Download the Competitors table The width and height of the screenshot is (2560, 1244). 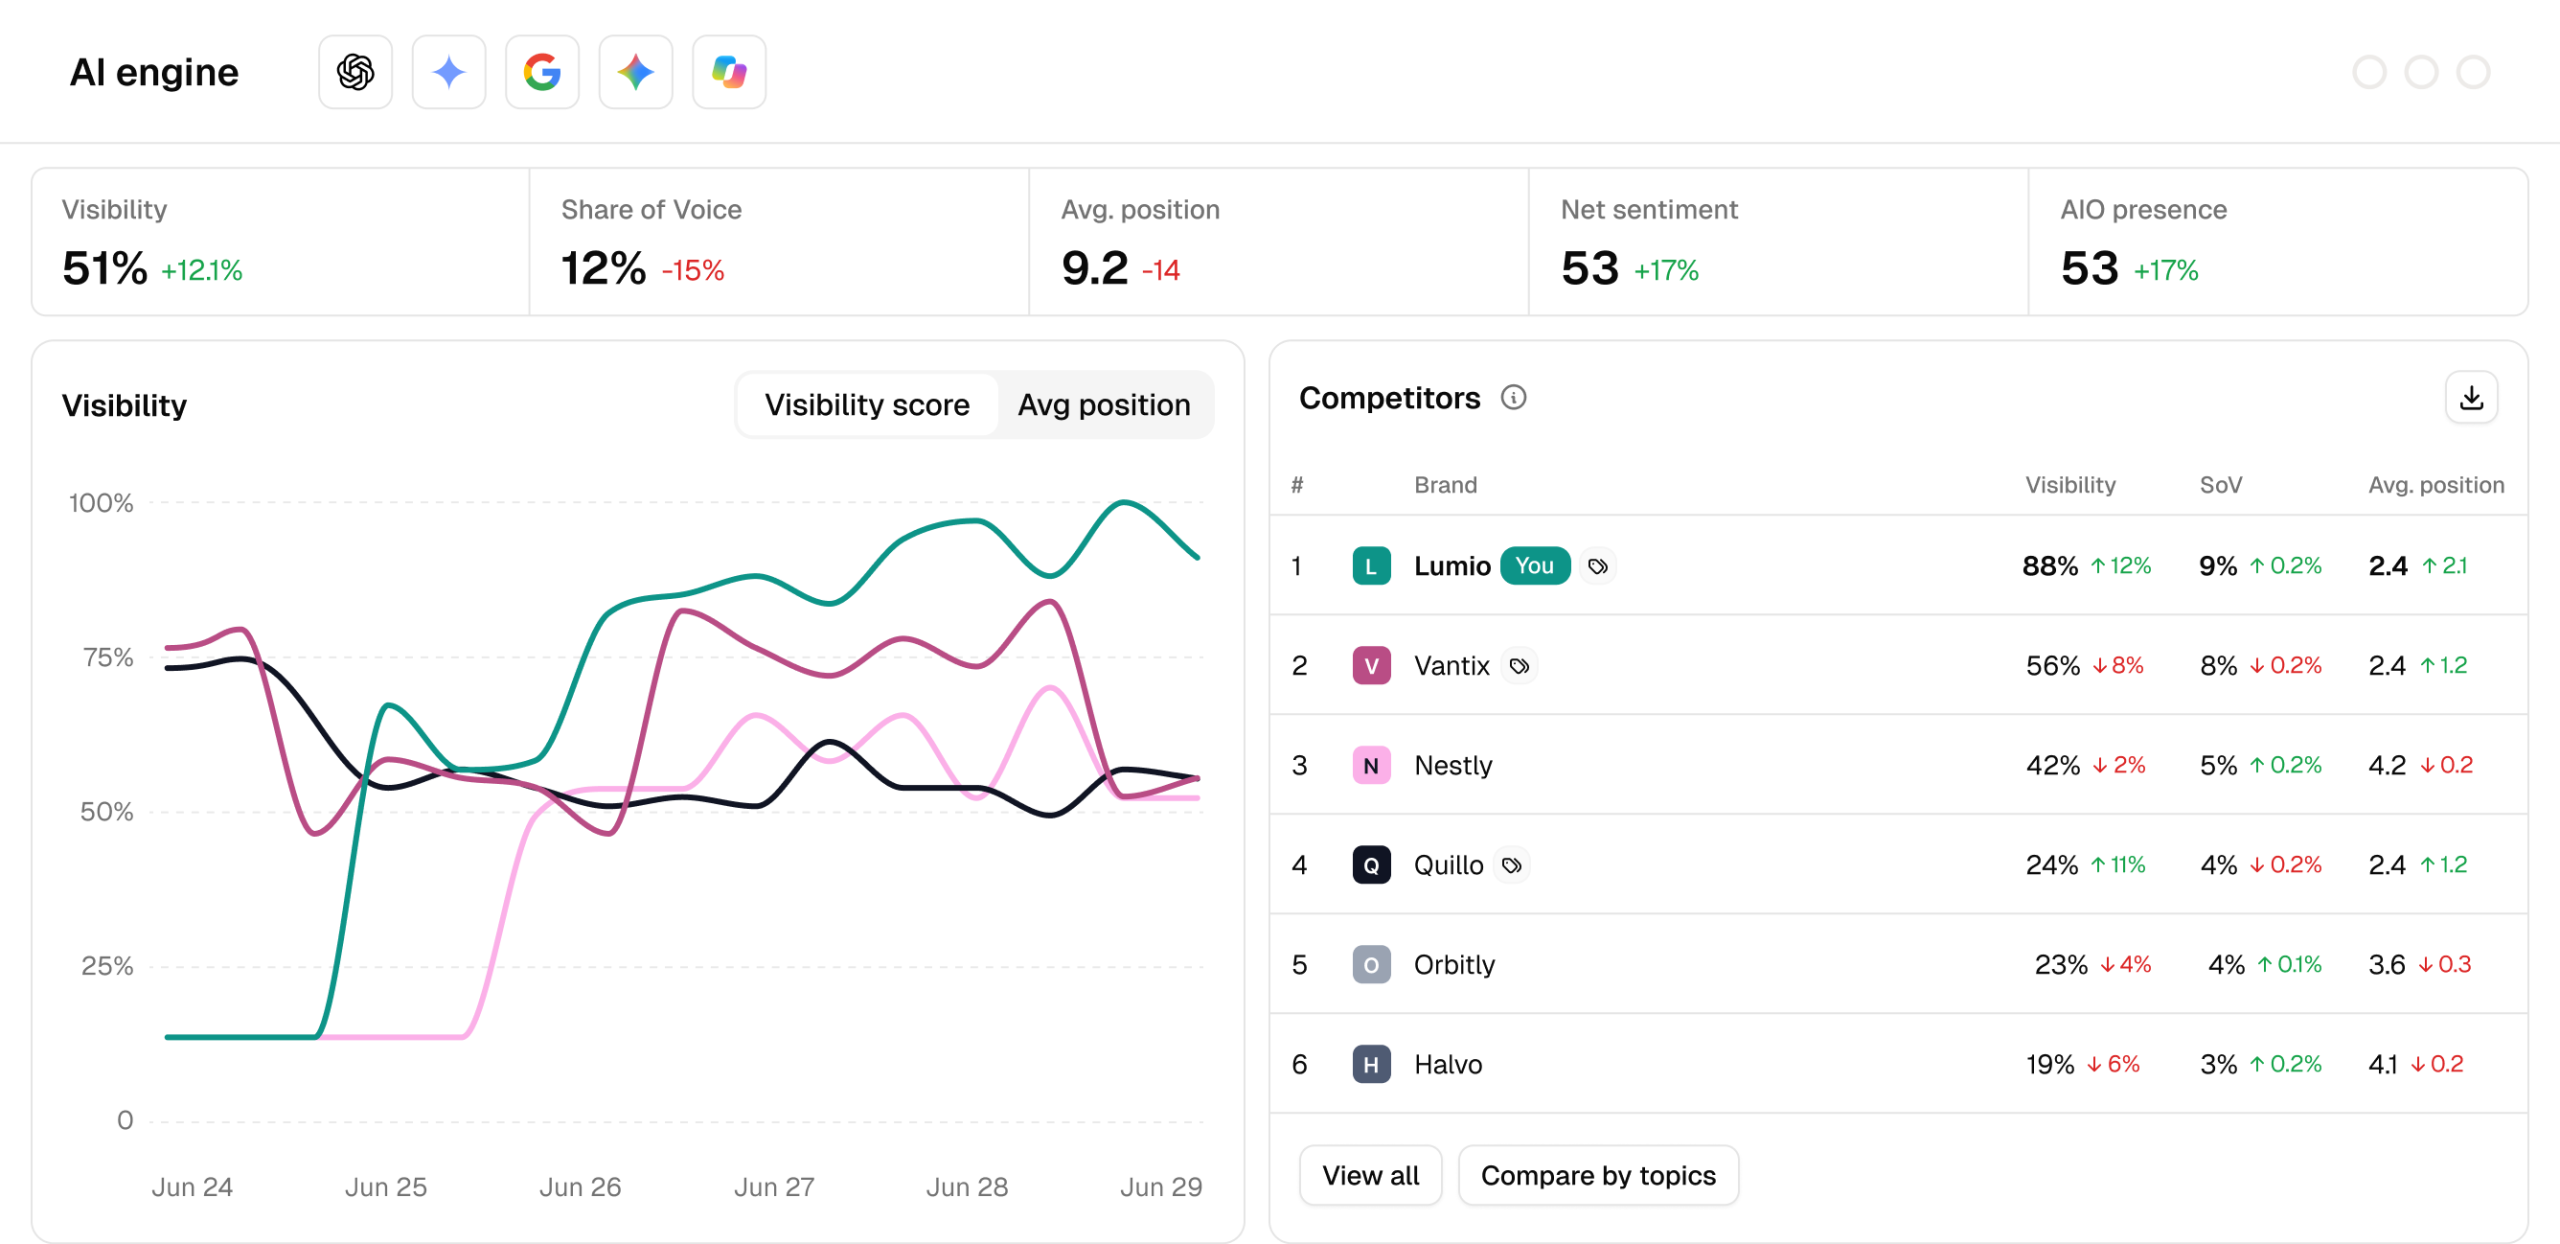coord(2471,397)
